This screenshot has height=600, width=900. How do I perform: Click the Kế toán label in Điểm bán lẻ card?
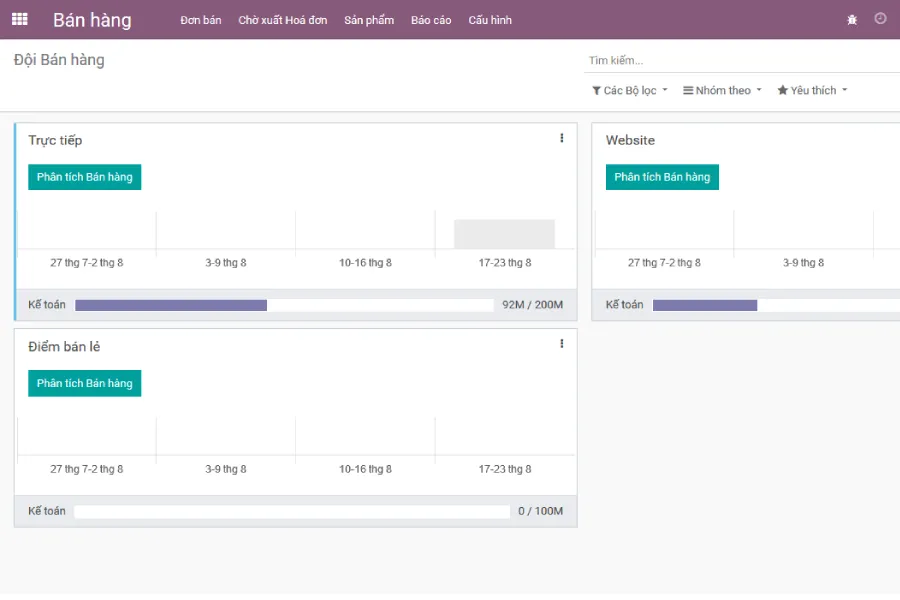(x=46, y=511)
